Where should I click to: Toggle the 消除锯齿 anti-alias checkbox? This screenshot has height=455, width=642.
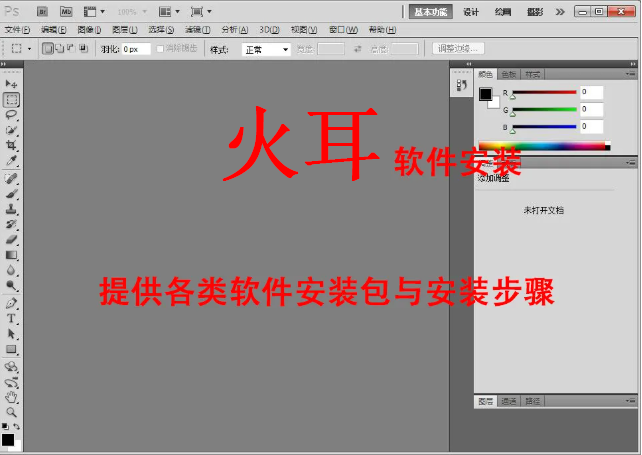tap(160, 48)
